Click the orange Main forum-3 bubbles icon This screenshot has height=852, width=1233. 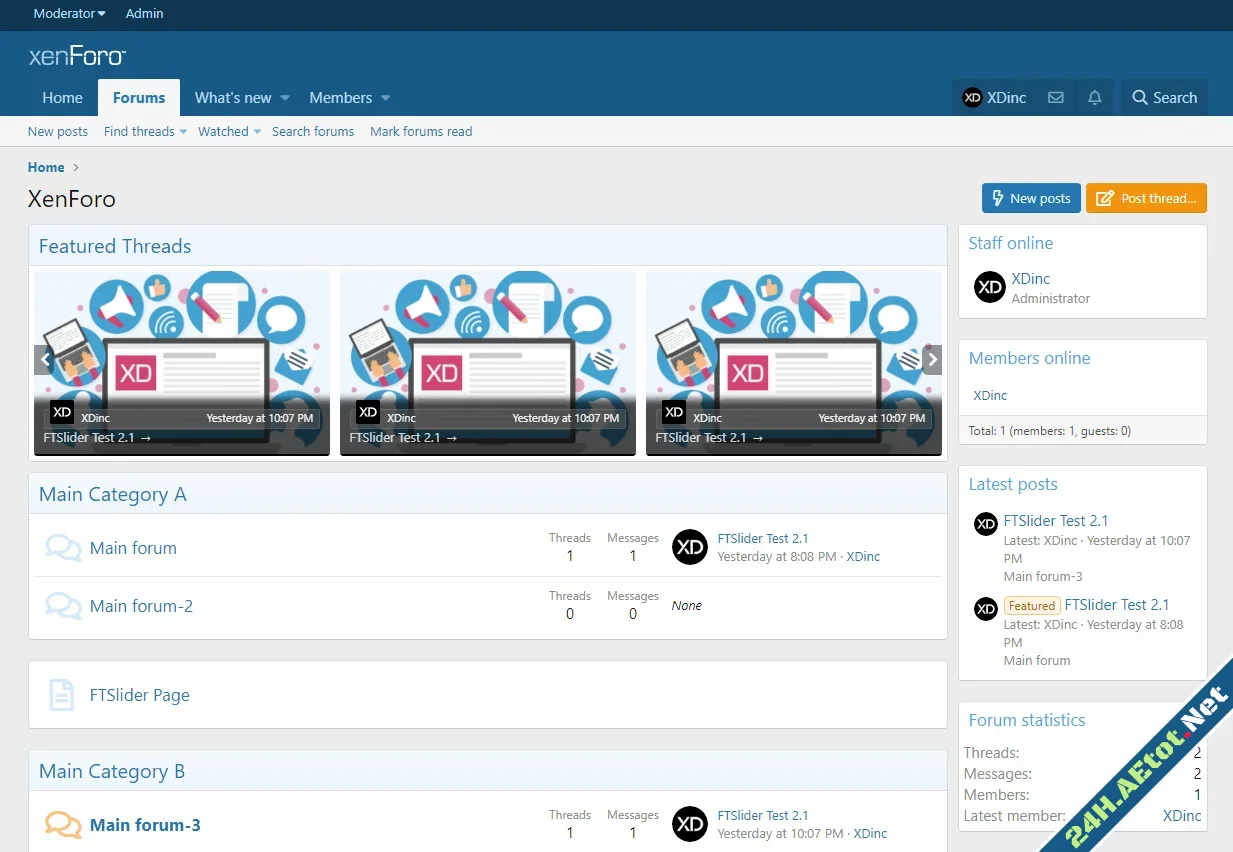(x=63, y=825)
